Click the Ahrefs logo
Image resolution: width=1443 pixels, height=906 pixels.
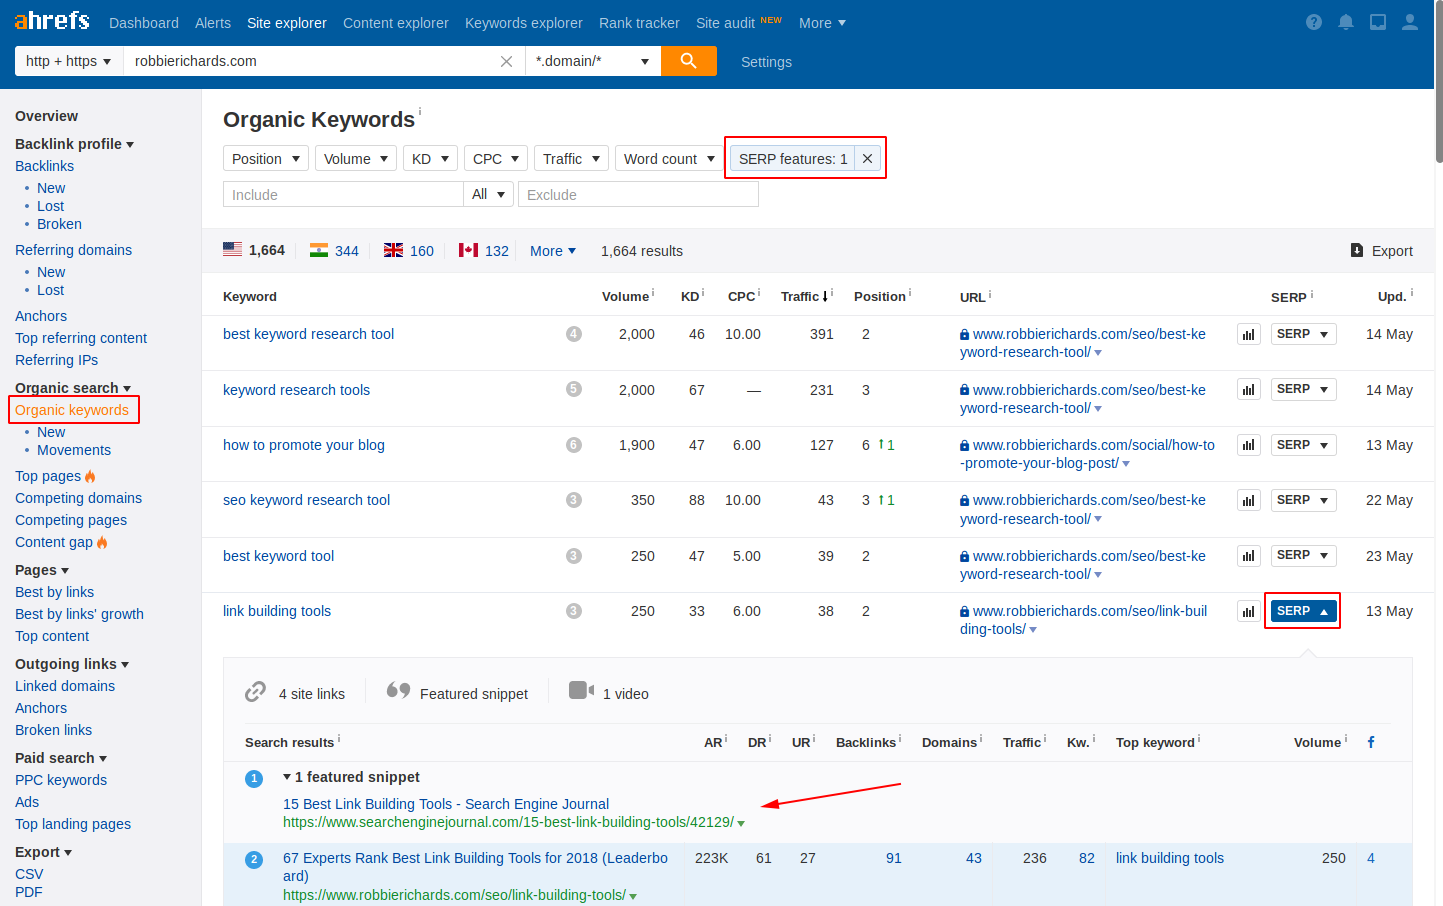click(52, 21)
